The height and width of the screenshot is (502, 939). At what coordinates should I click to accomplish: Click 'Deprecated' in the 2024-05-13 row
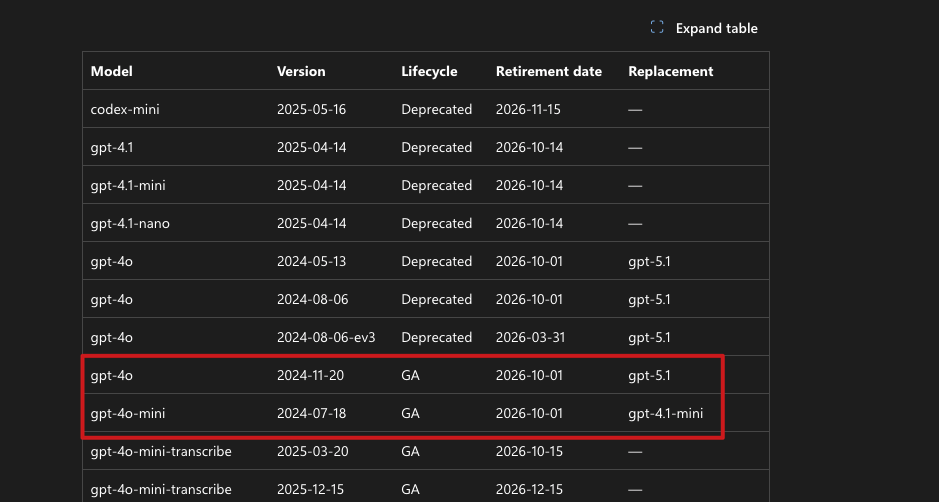[x=437, y=261]
